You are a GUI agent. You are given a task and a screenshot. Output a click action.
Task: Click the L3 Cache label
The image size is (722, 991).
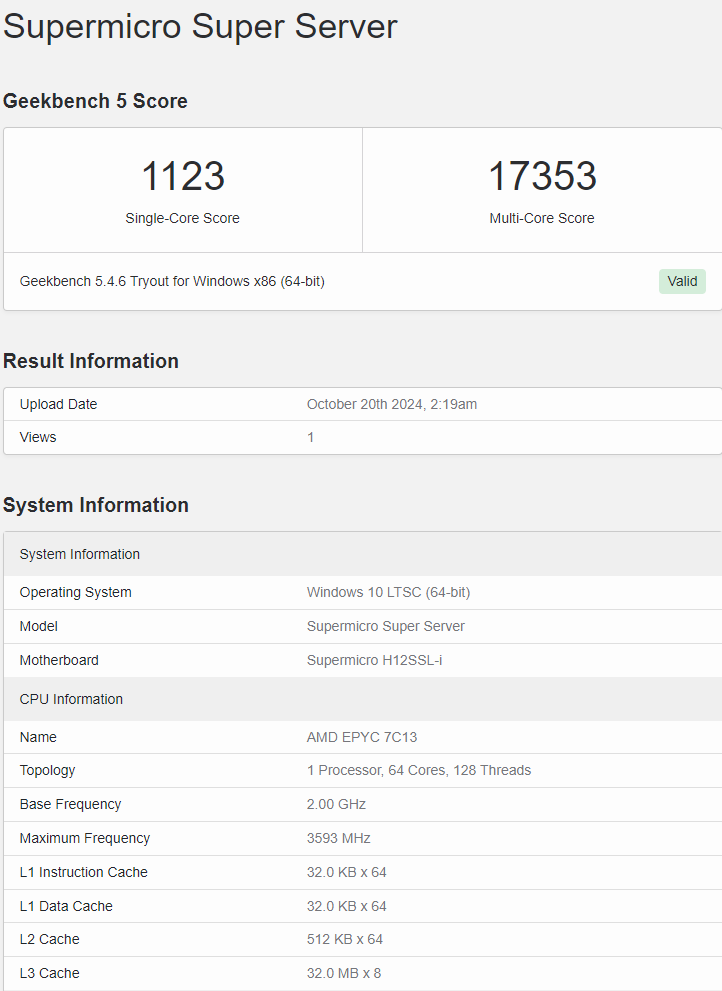(x=49, y=973)
